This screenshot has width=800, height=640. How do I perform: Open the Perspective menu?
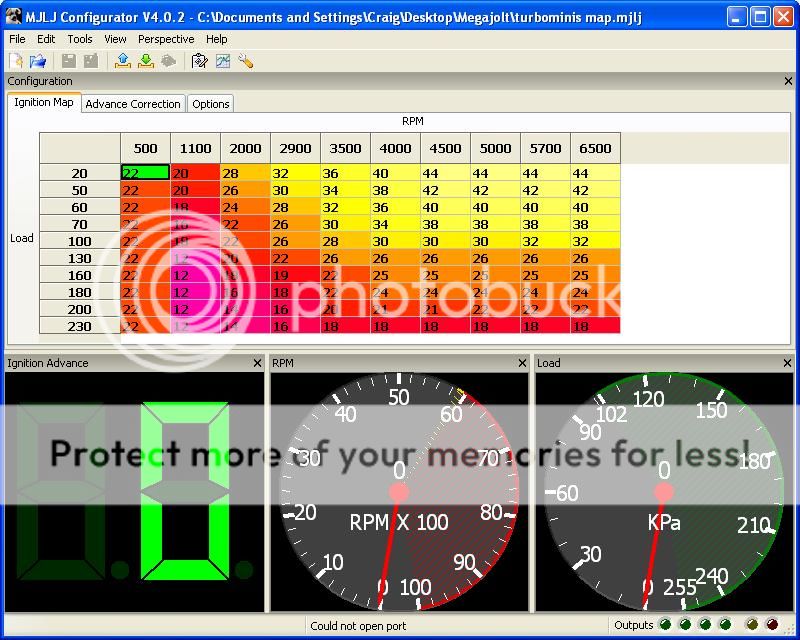(x=166, y=39)
